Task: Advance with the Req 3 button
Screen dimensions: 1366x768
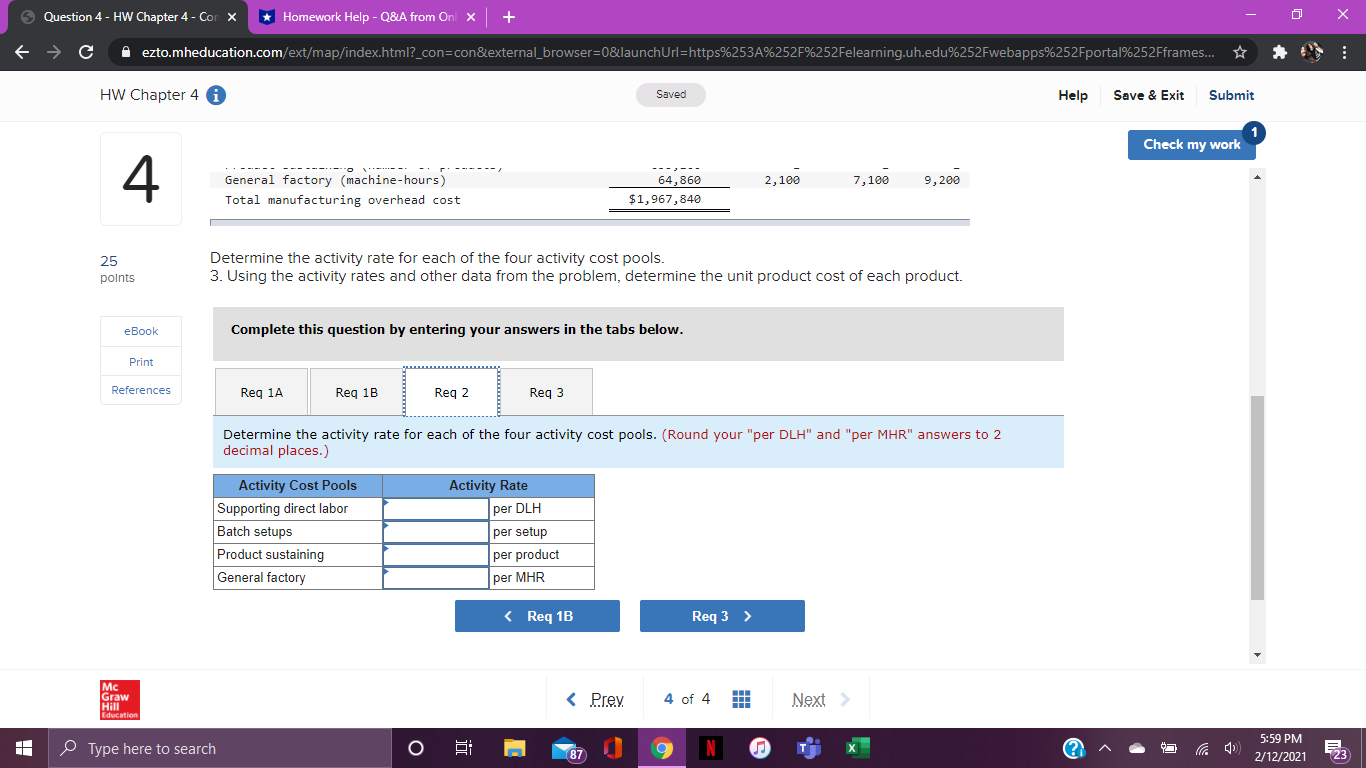Action: tap(722, 616)
